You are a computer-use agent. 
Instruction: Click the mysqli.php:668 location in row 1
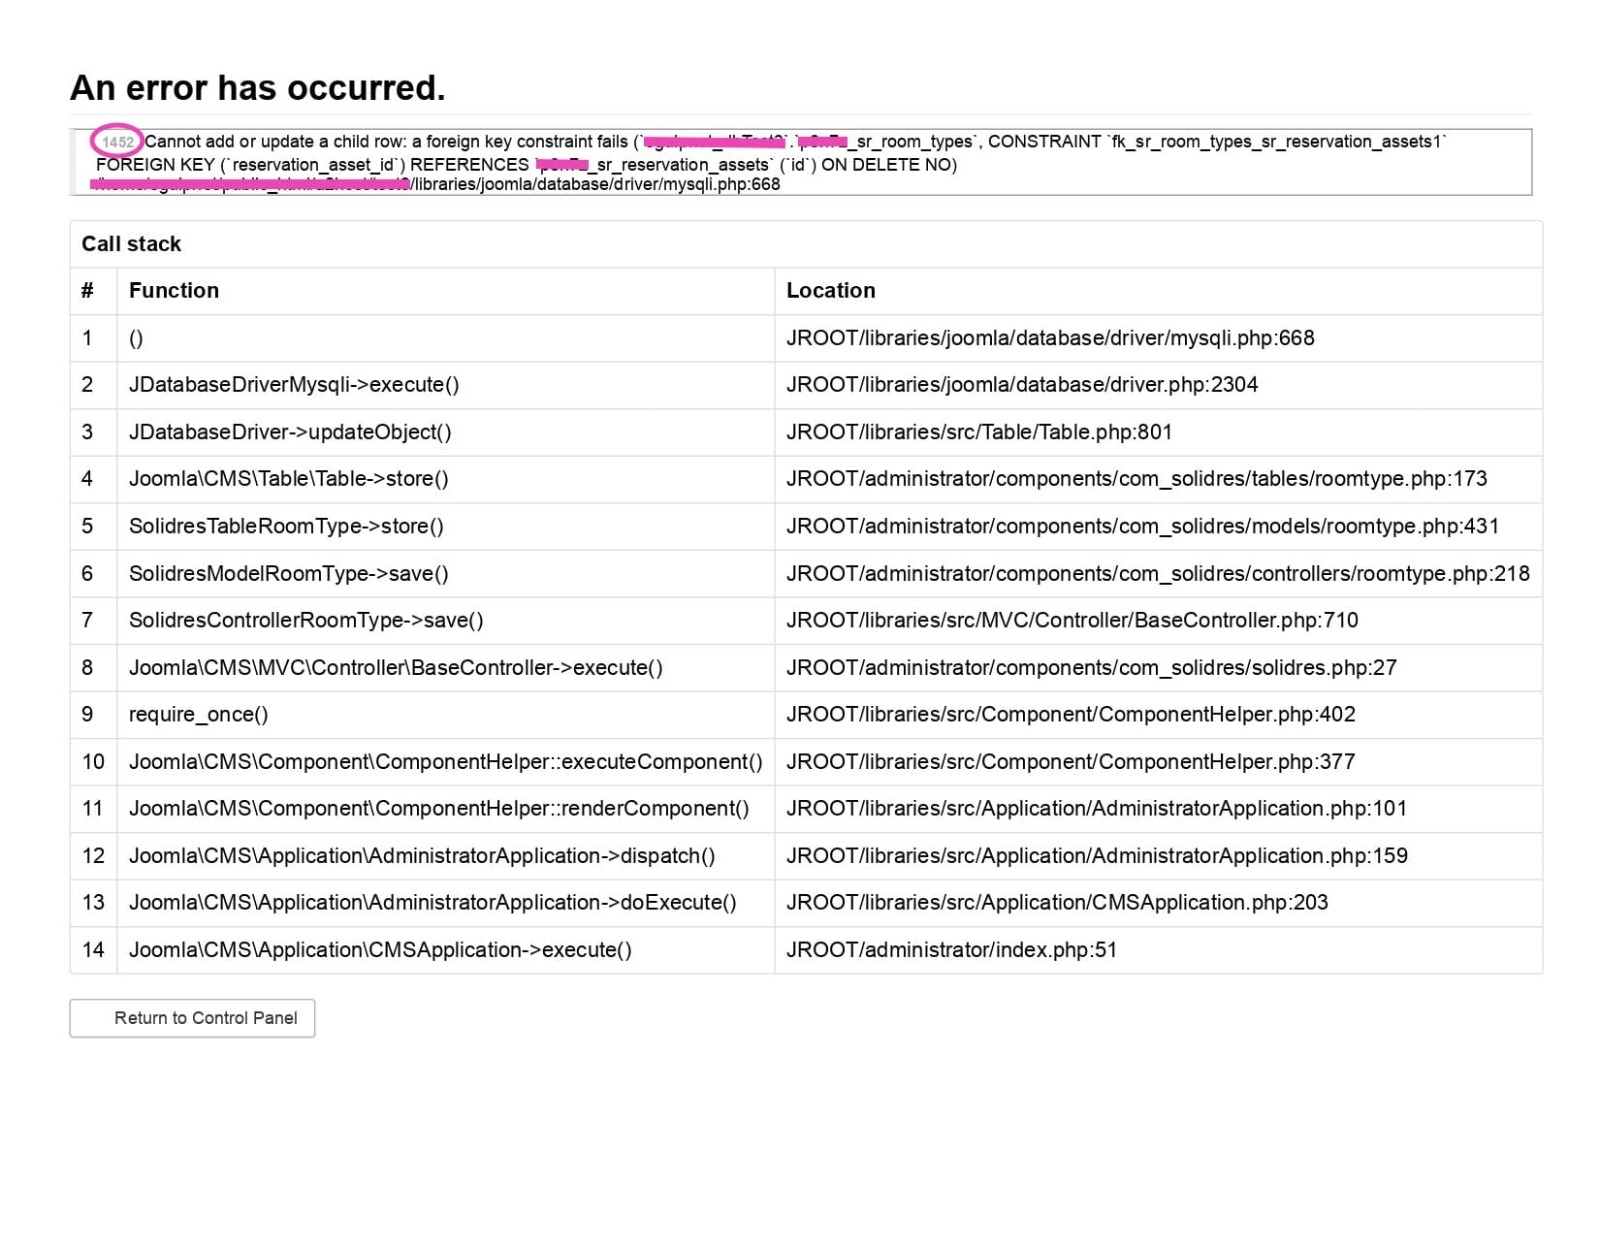(1050, 338)
